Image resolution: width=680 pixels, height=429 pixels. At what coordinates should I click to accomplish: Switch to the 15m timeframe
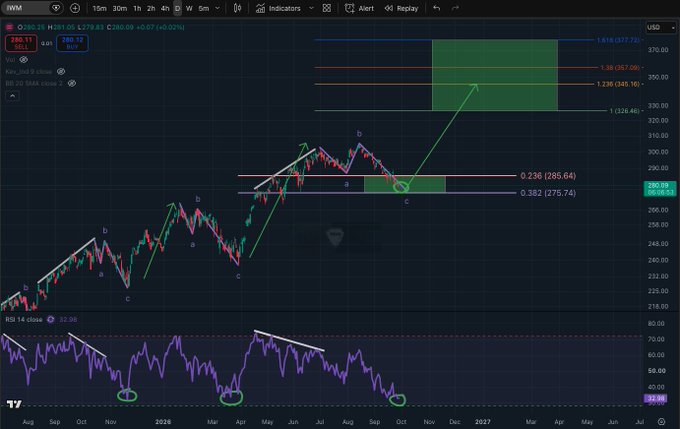[x=99, y=8]
